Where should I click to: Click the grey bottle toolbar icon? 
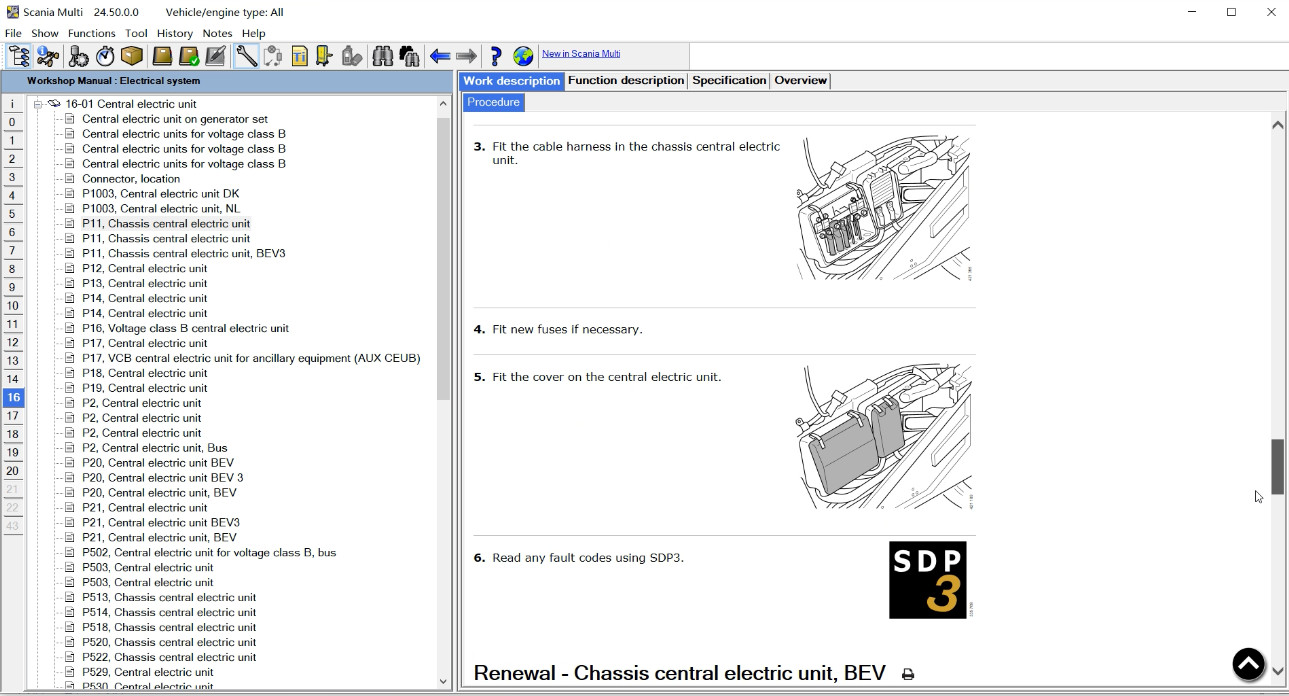(352, 56)
